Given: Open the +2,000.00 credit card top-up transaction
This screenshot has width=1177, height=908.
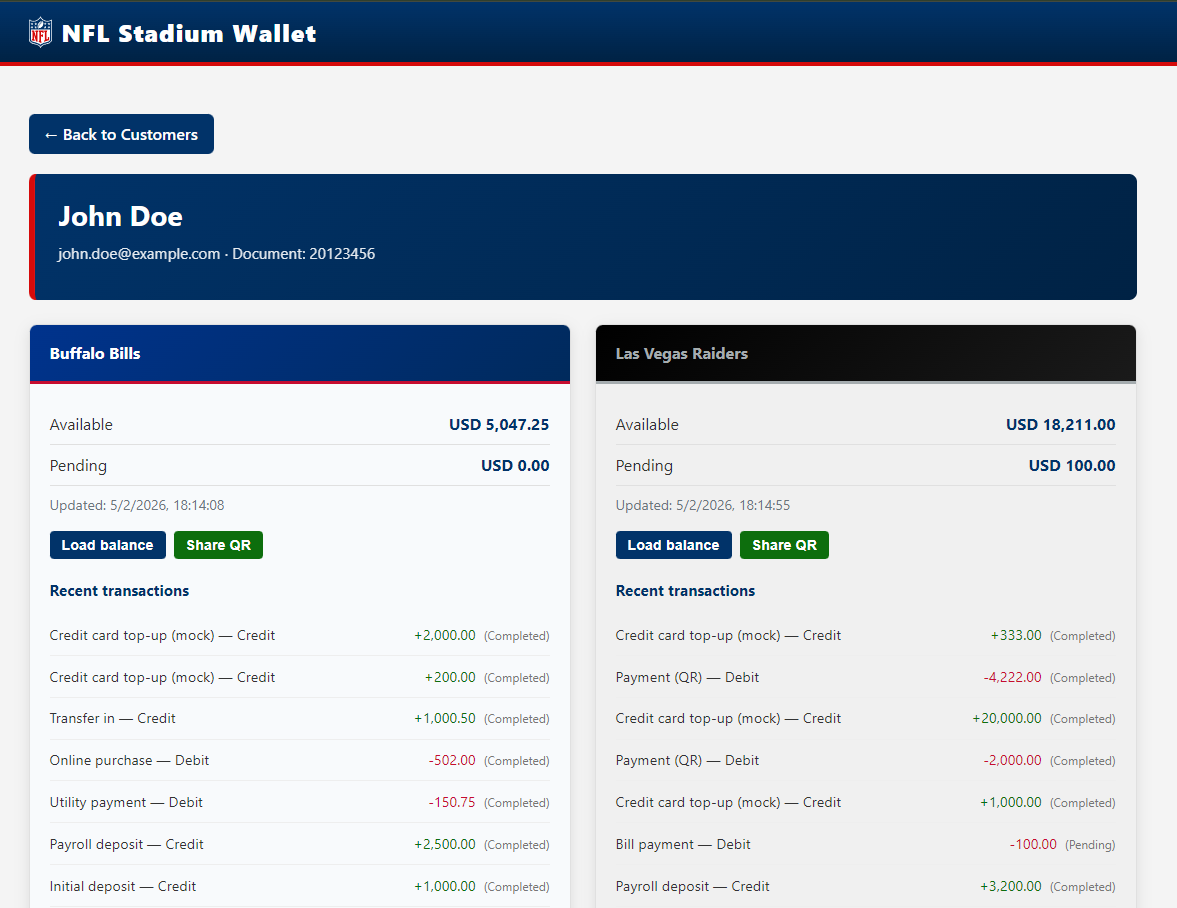Looking at the screenshot, I should click(299, 635).
